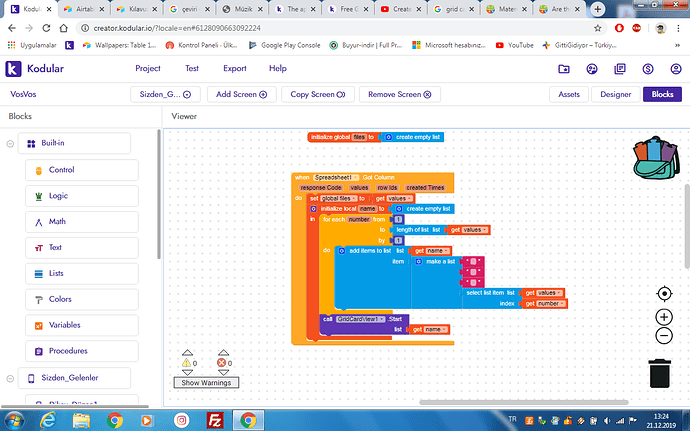Center the workspace with the target icon
The width and height of the screenshot is (690, 431).
664,293
